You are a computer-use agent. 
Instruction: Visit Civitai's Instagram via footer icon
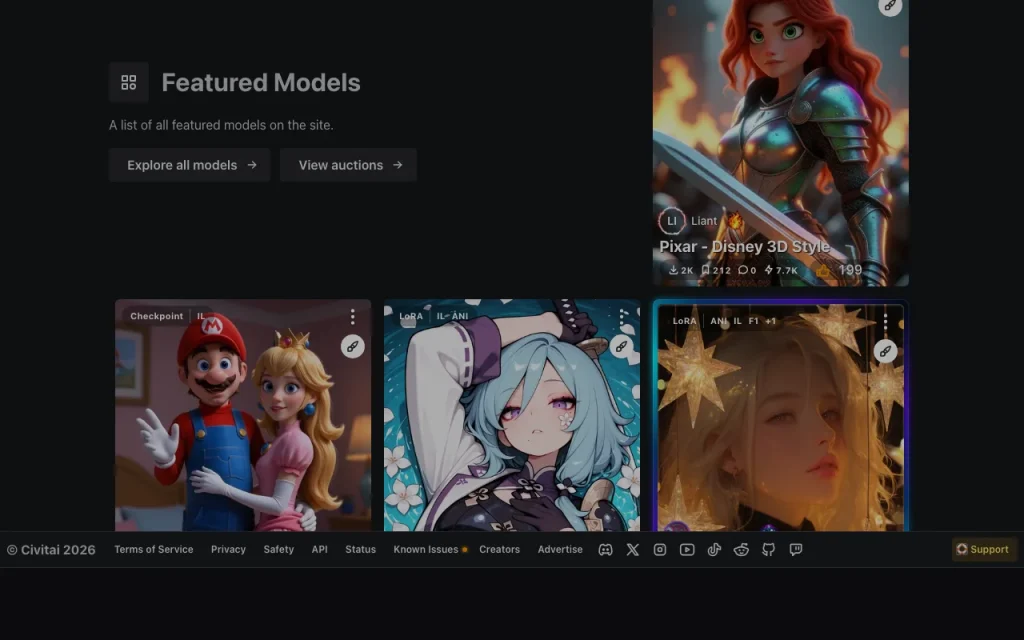pos(660,550)
